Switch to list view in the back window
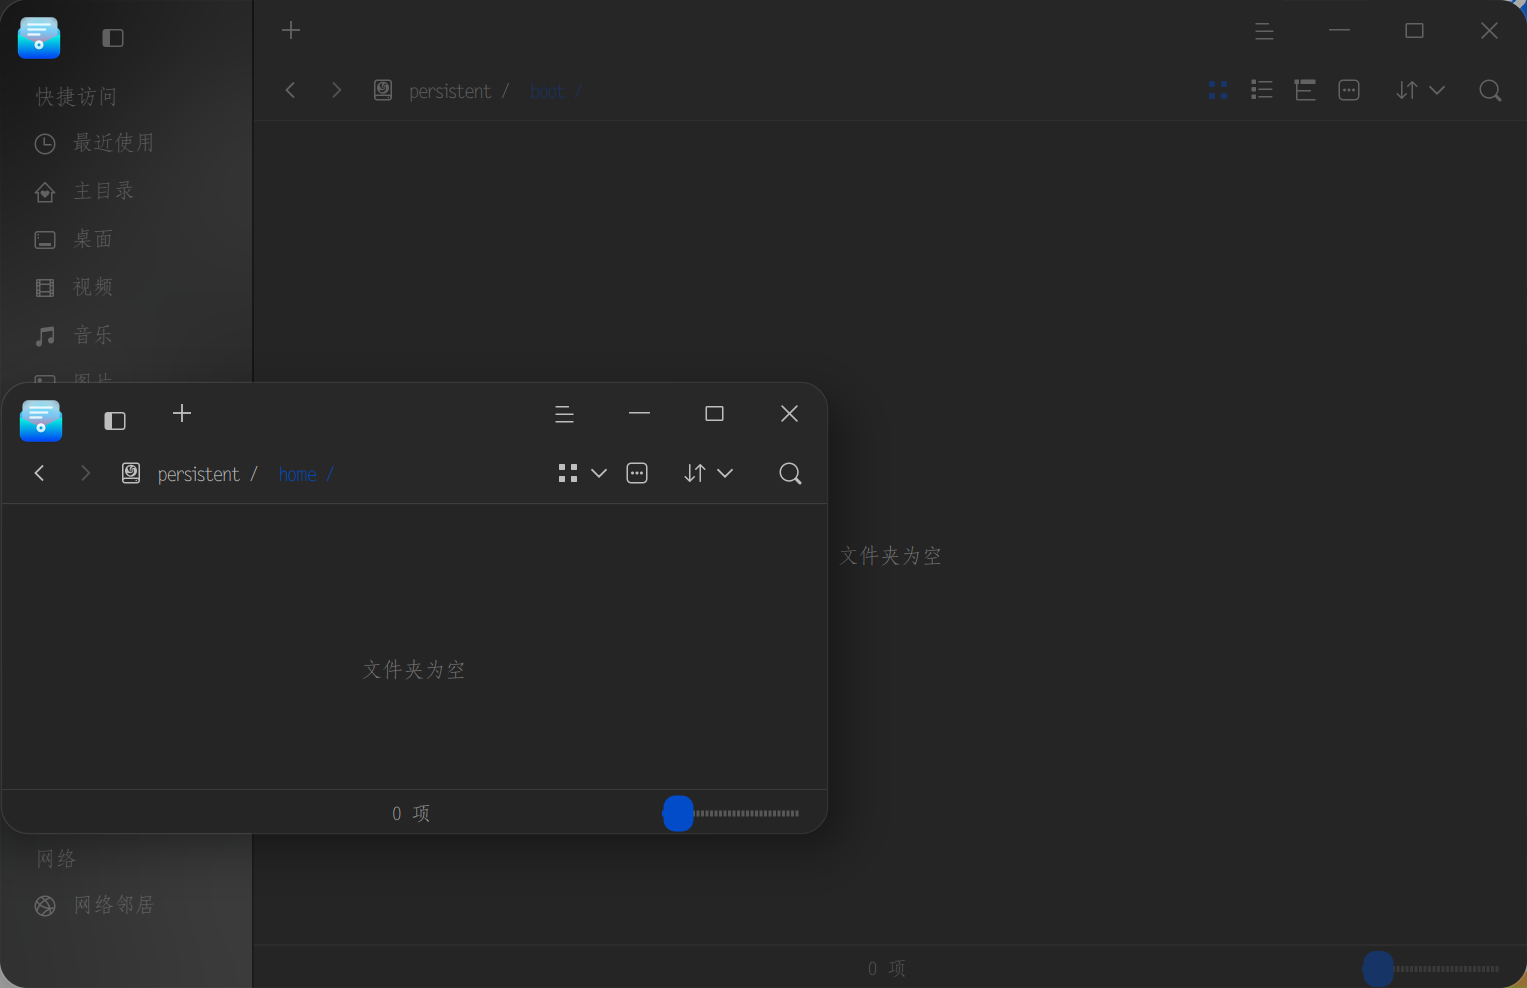The width and height of the screenshot is (1527, 988). (1262, 90)
